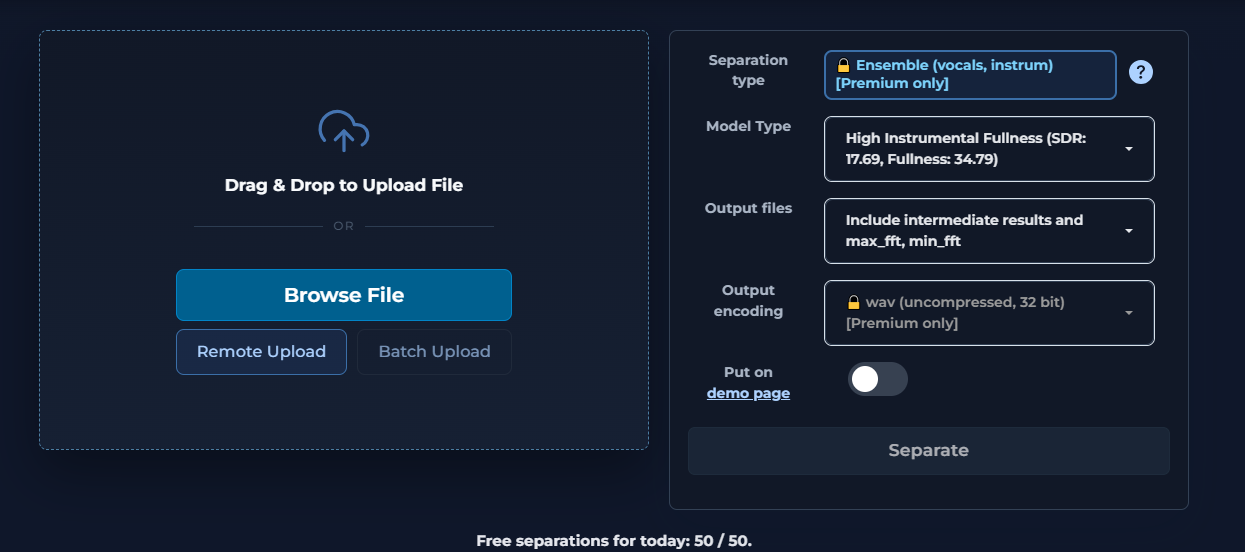1245x552 pixels.
Task: Click the "Drag & Drop to Upload File" text
Action: coord(344,185)
